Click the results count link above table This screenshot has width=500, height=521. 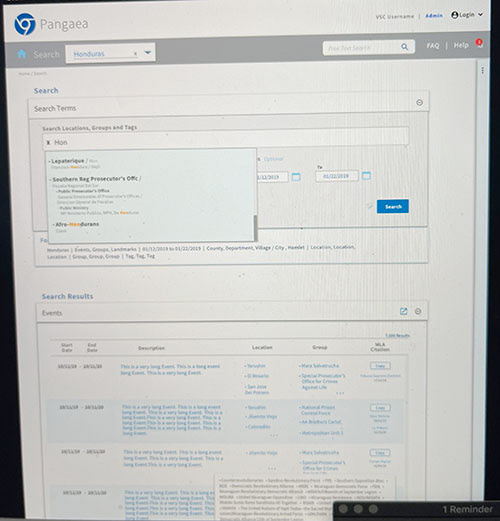click(397, 335)
